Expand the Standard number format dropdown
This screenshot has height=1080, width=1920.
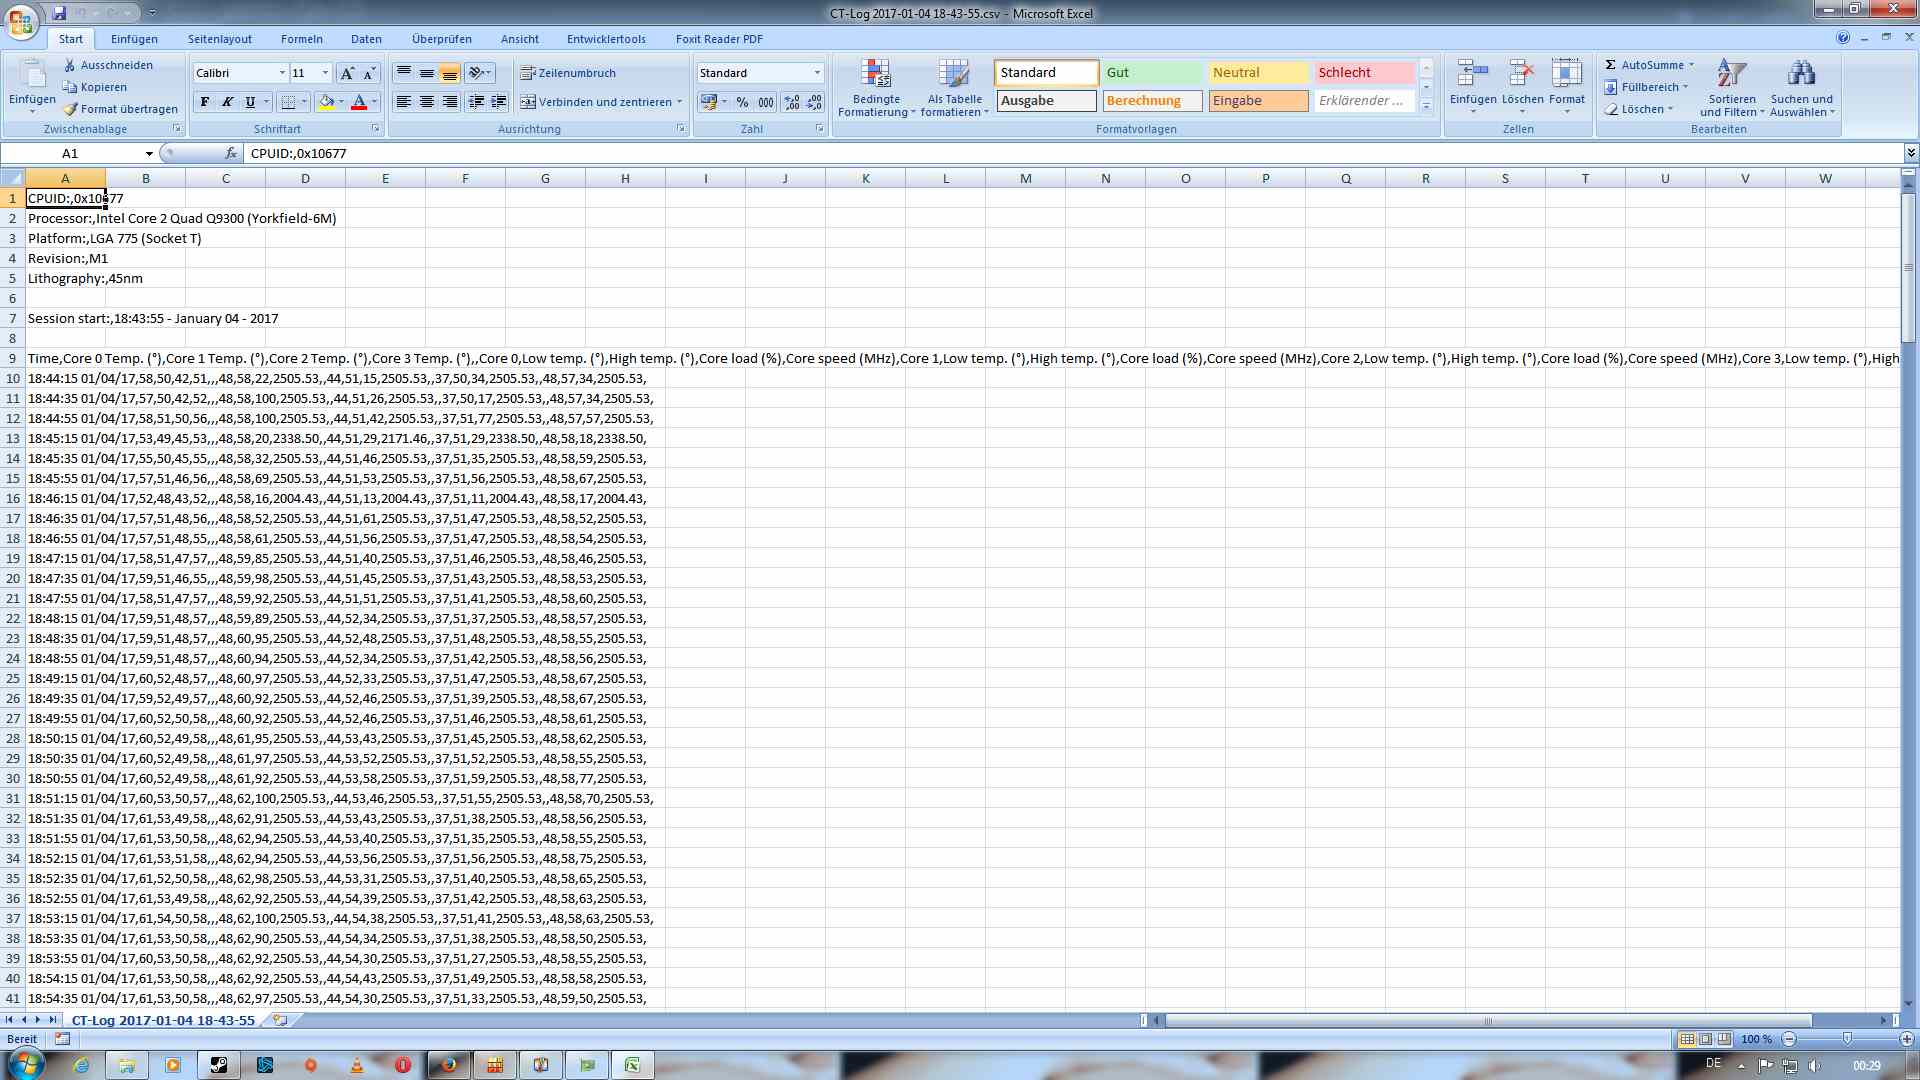(817, 73)
